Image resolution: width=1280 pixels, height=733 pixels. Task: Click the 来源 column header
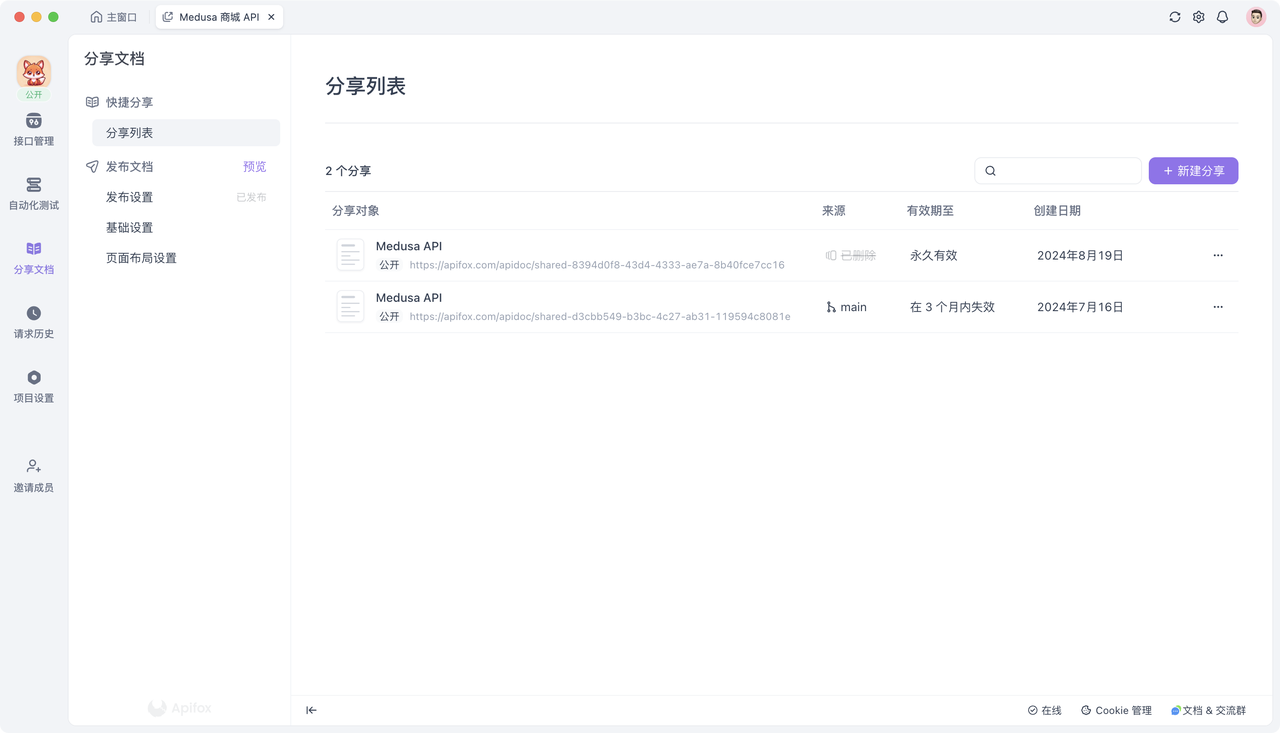(834, 211)
